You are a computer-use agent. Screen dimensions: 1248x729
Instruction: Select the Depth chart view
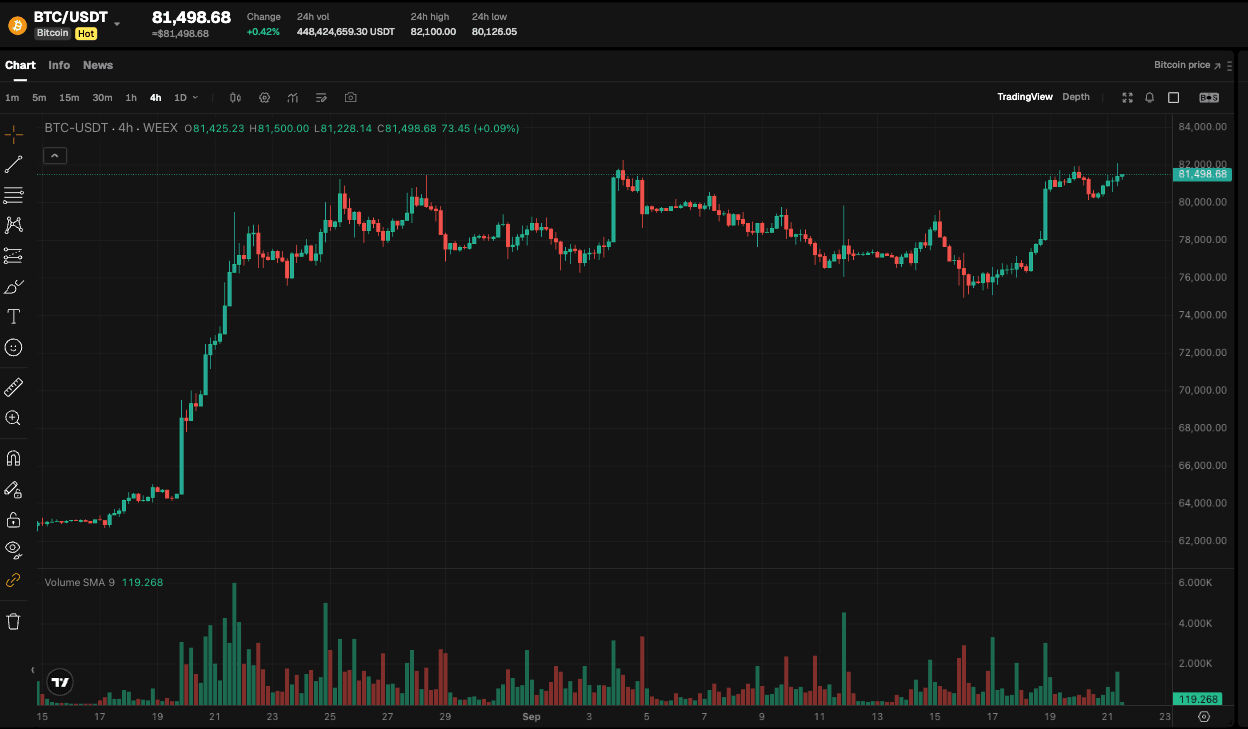coord(1076,97)
